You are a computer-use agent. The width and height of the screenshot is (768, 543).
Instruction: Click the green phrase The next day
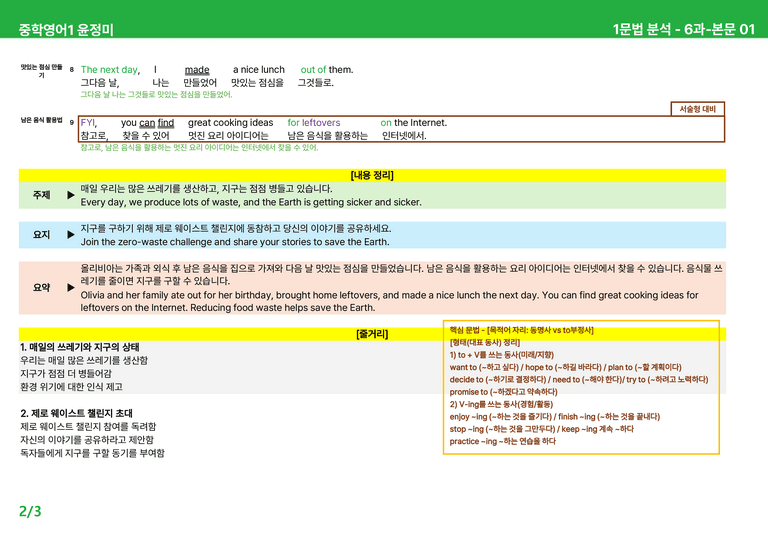tap(109, 70)
